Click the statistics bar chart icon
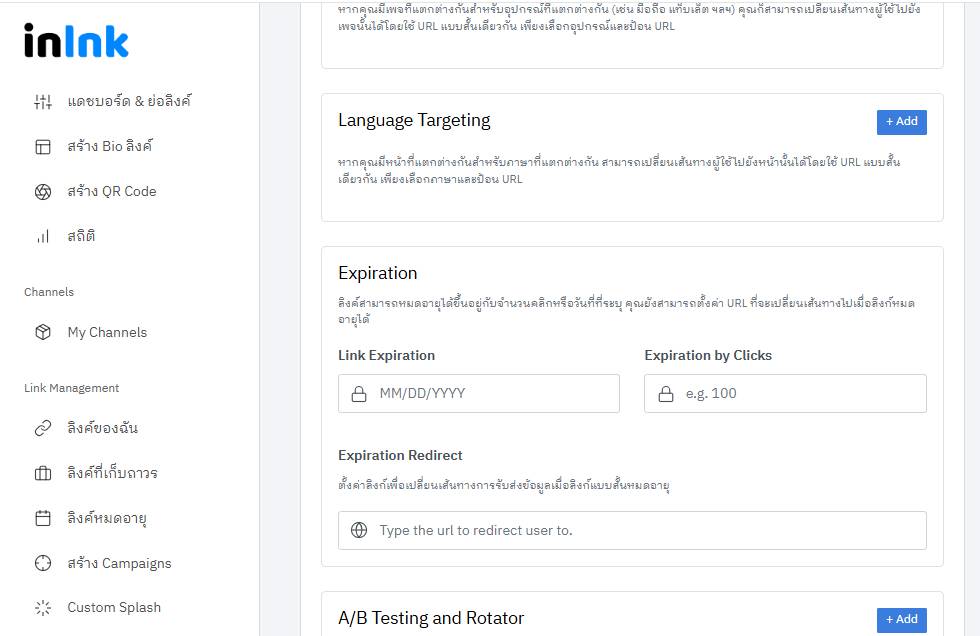 [43, 237]
